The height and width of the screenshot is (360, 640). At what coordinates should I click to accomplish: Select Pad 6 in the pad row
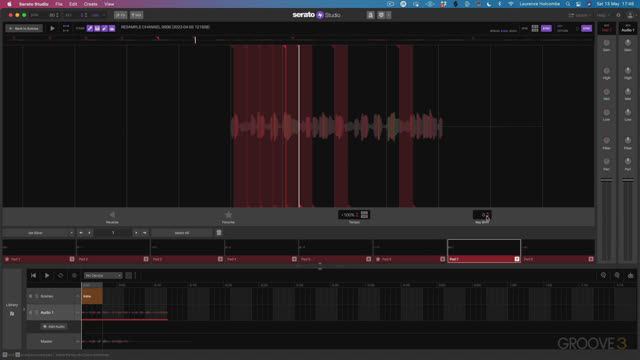[410, 251]
